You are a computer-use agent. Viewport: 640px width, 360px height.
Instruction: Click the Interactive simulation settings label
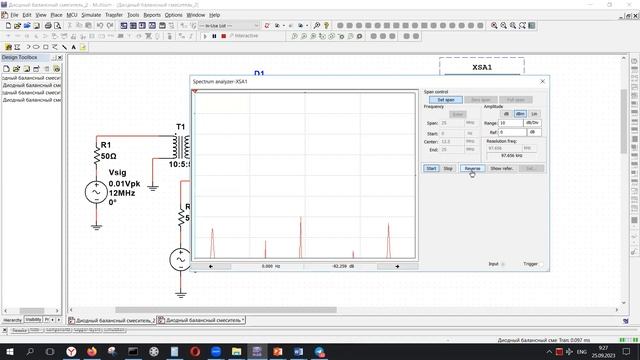coord(244,36)
